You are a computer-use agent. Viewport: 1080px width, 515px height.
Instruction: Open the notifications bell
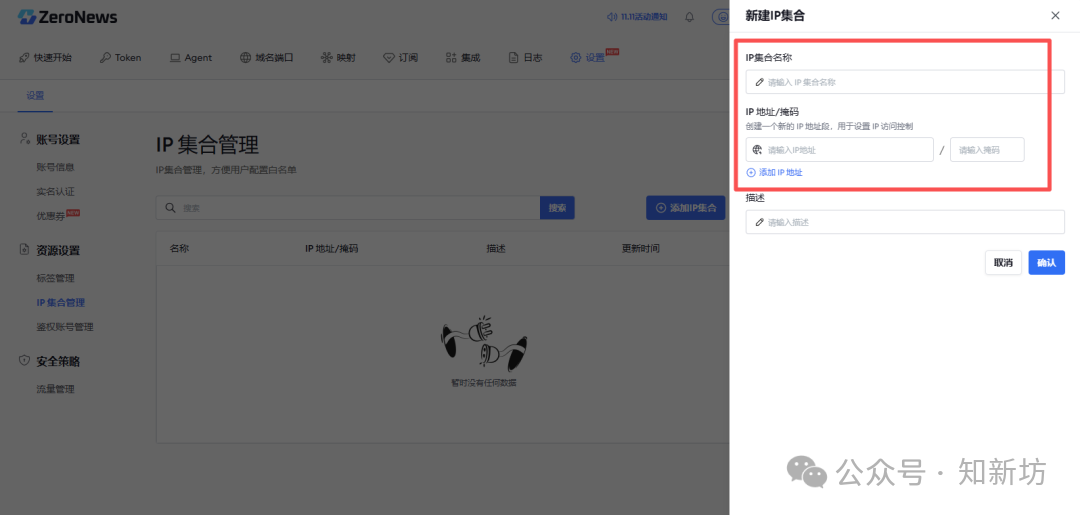(x=689, y=17)
